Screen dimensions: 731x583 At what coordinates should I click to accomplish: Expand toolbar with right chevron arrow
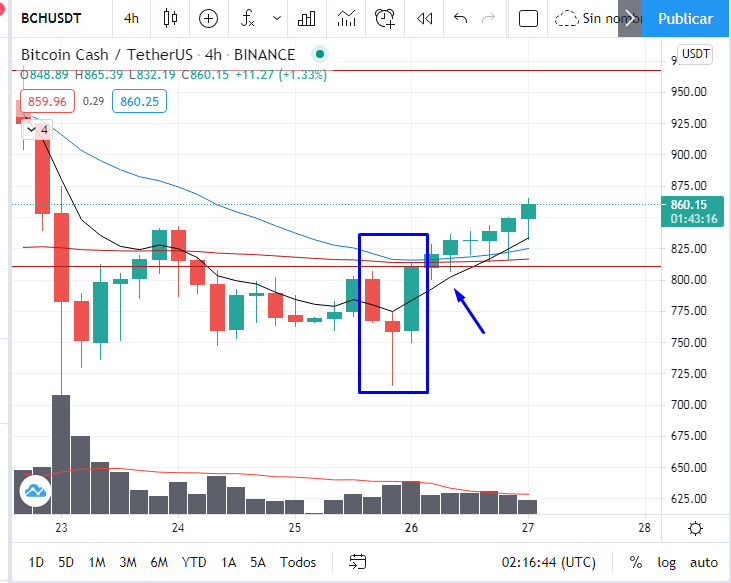pyautogui.click(x=630, y=19)
